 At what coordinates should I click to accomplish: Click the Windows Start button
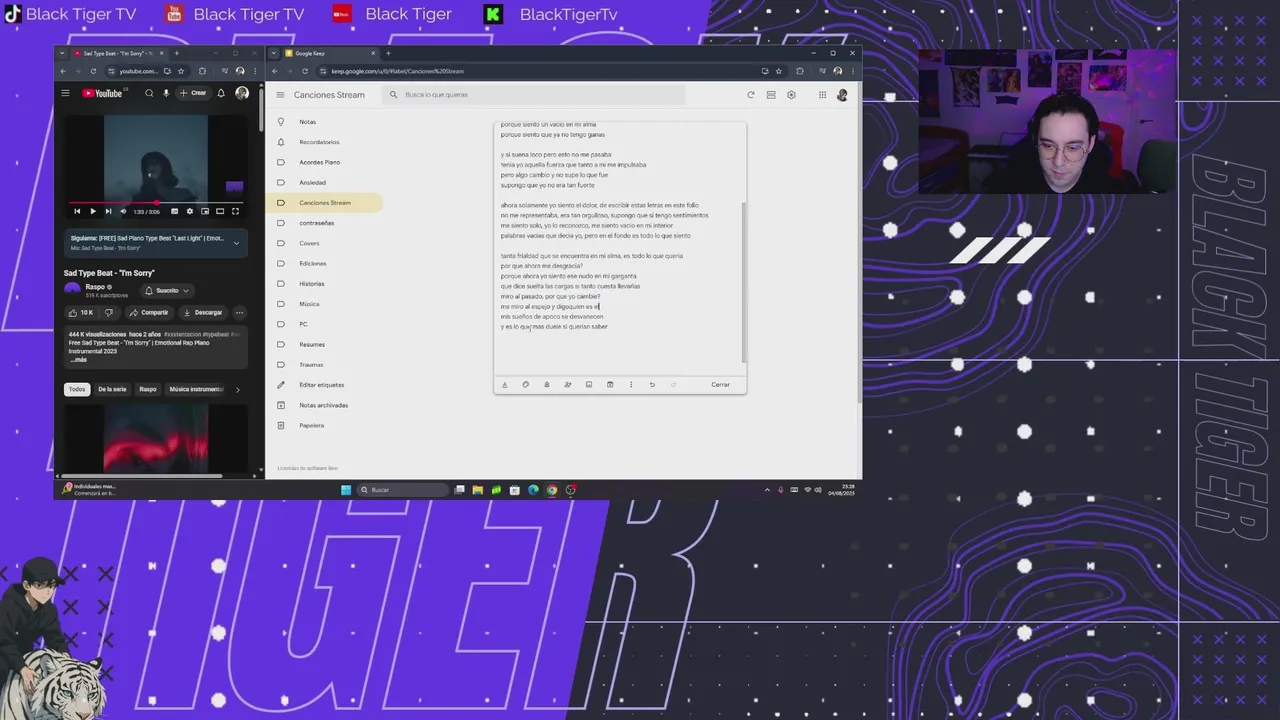coord(346,490)
